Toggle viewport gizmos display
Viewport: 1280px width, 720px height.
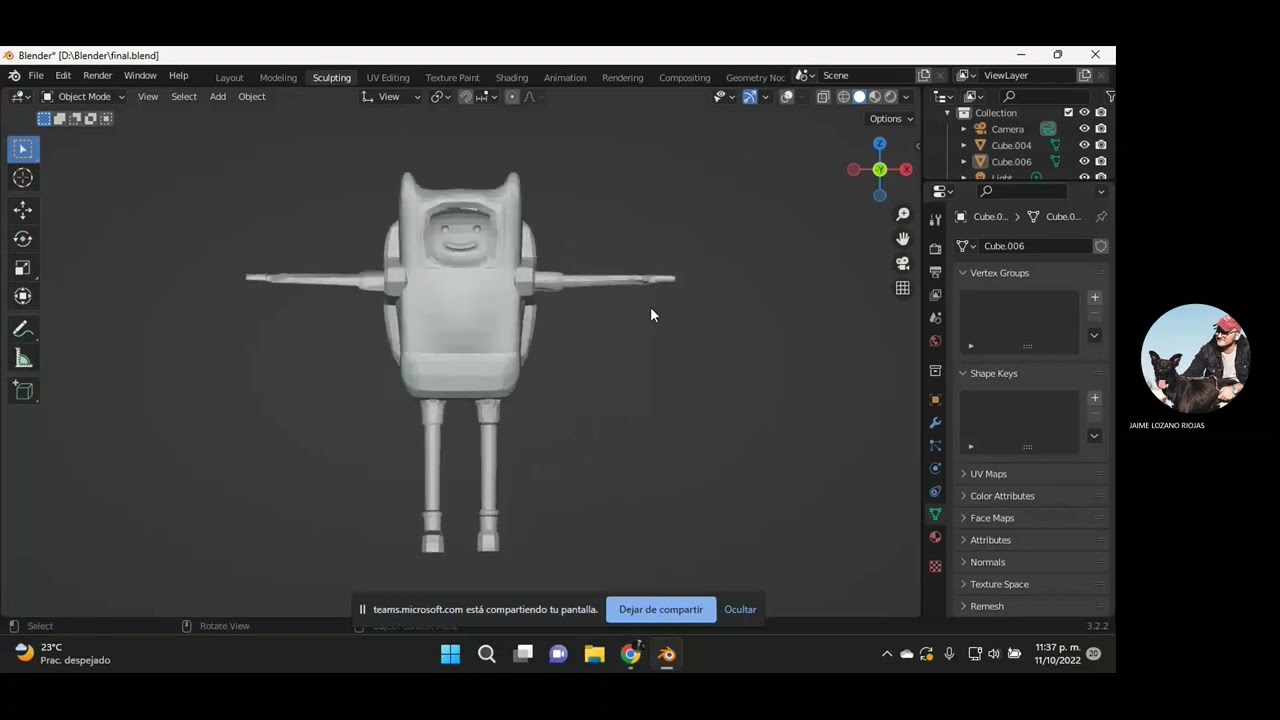749,97
